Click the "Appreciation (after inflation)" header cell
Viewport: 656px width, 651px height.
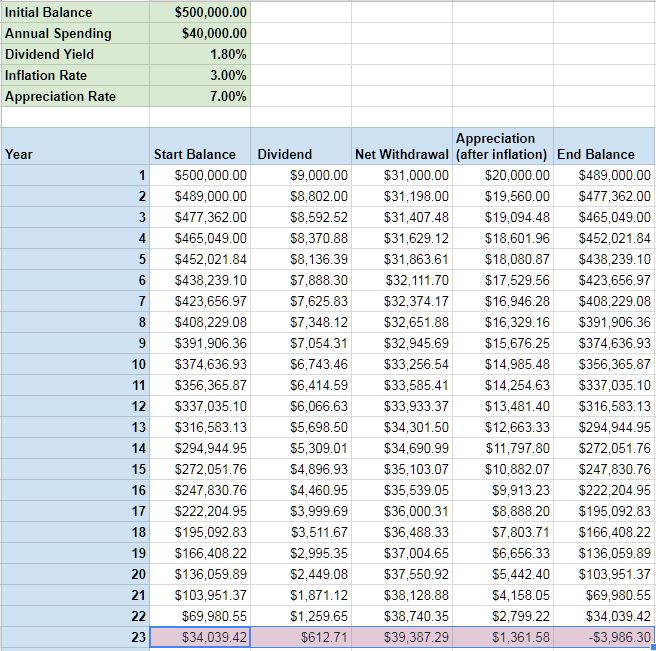[502, 146]
